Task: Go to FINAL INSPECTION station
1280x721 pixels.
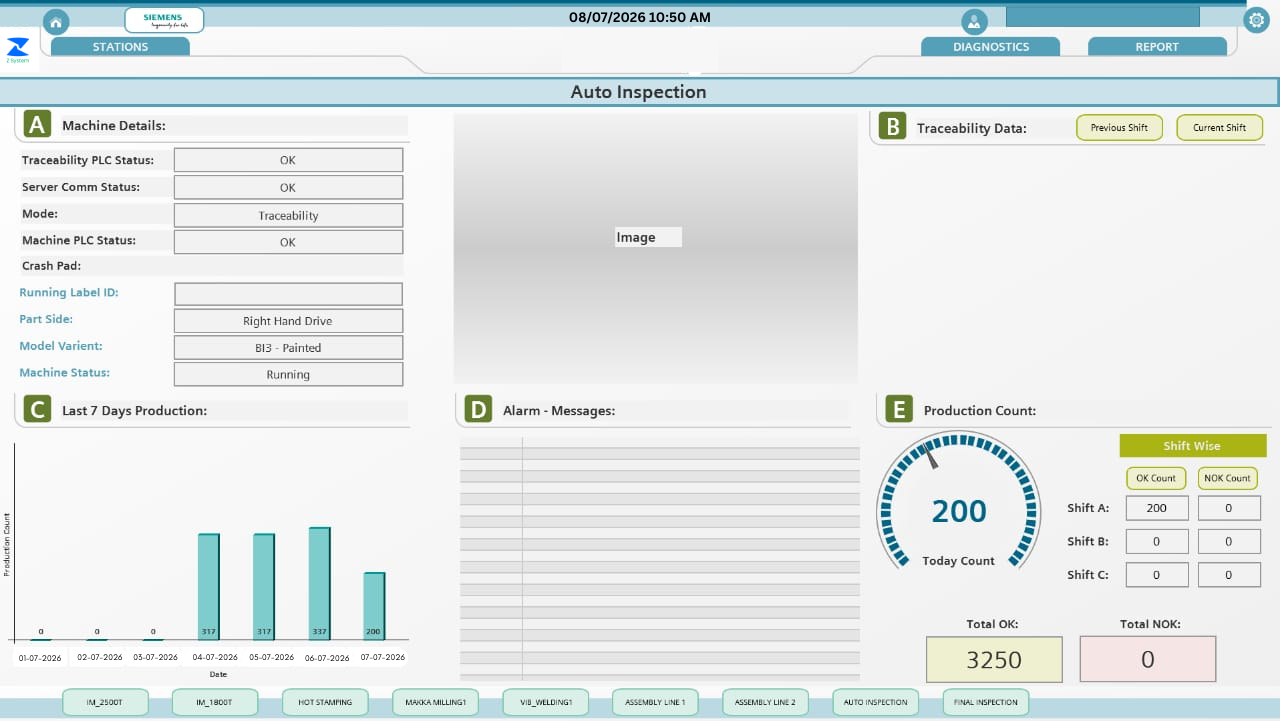Action: coord(985,702)
